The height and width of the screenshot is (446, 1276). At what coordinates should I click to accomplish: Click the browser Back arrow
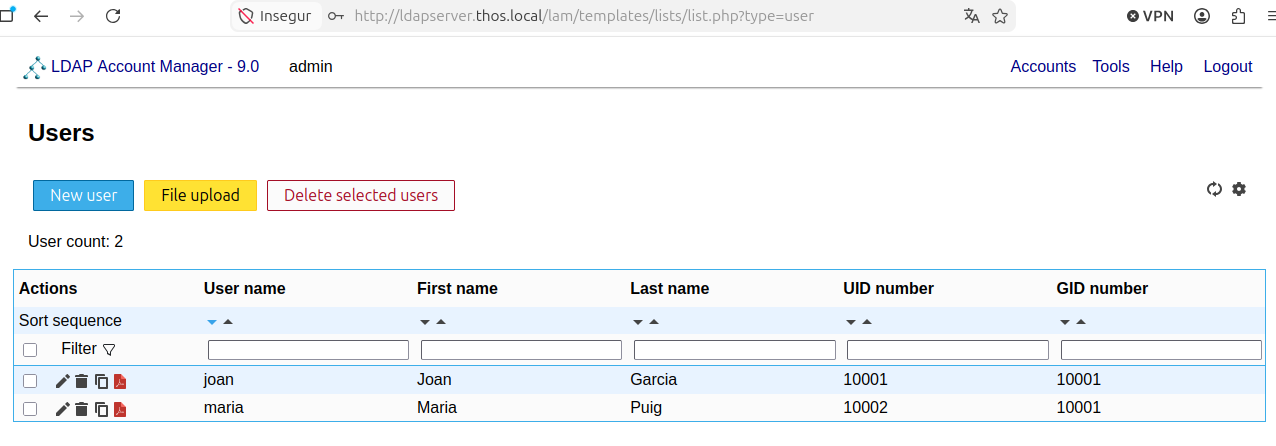40,16
